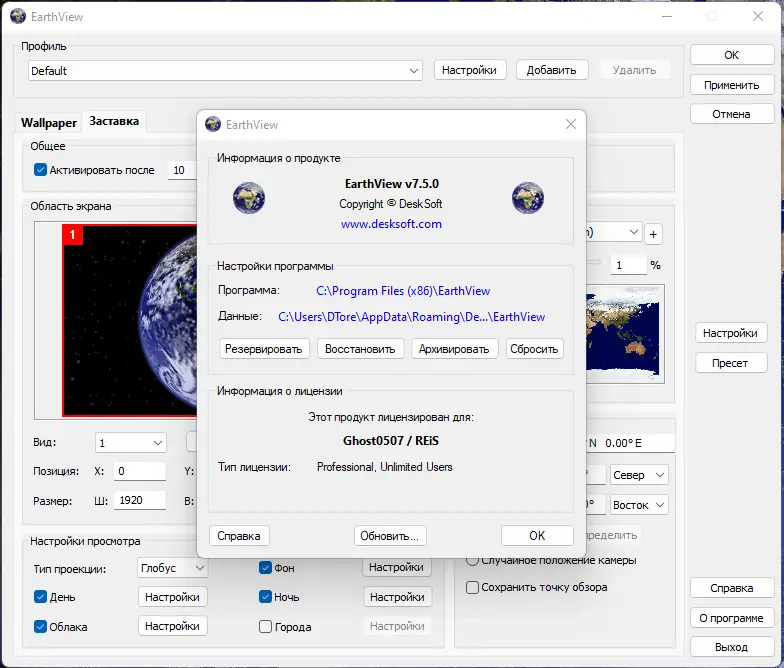Close the EarthView About dialog

(570, 125)
